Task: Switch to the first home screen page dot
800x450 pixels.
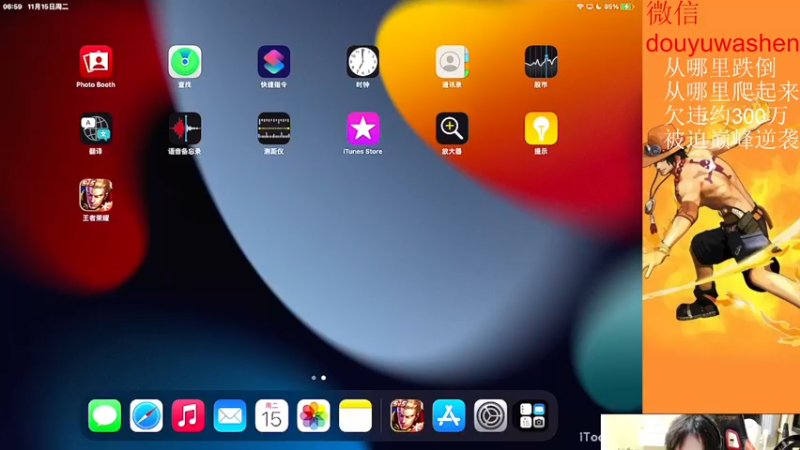Action: pyautogui.click(x=314, y=378)
